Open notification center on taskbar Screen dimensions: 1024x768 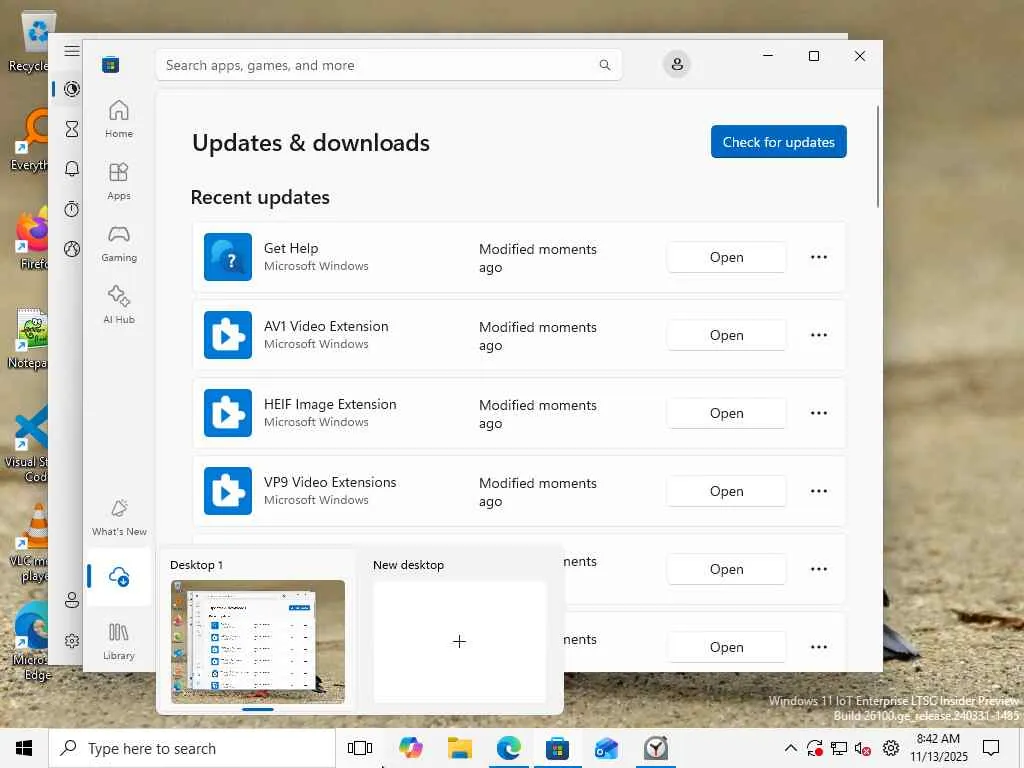tap(991, 748)
